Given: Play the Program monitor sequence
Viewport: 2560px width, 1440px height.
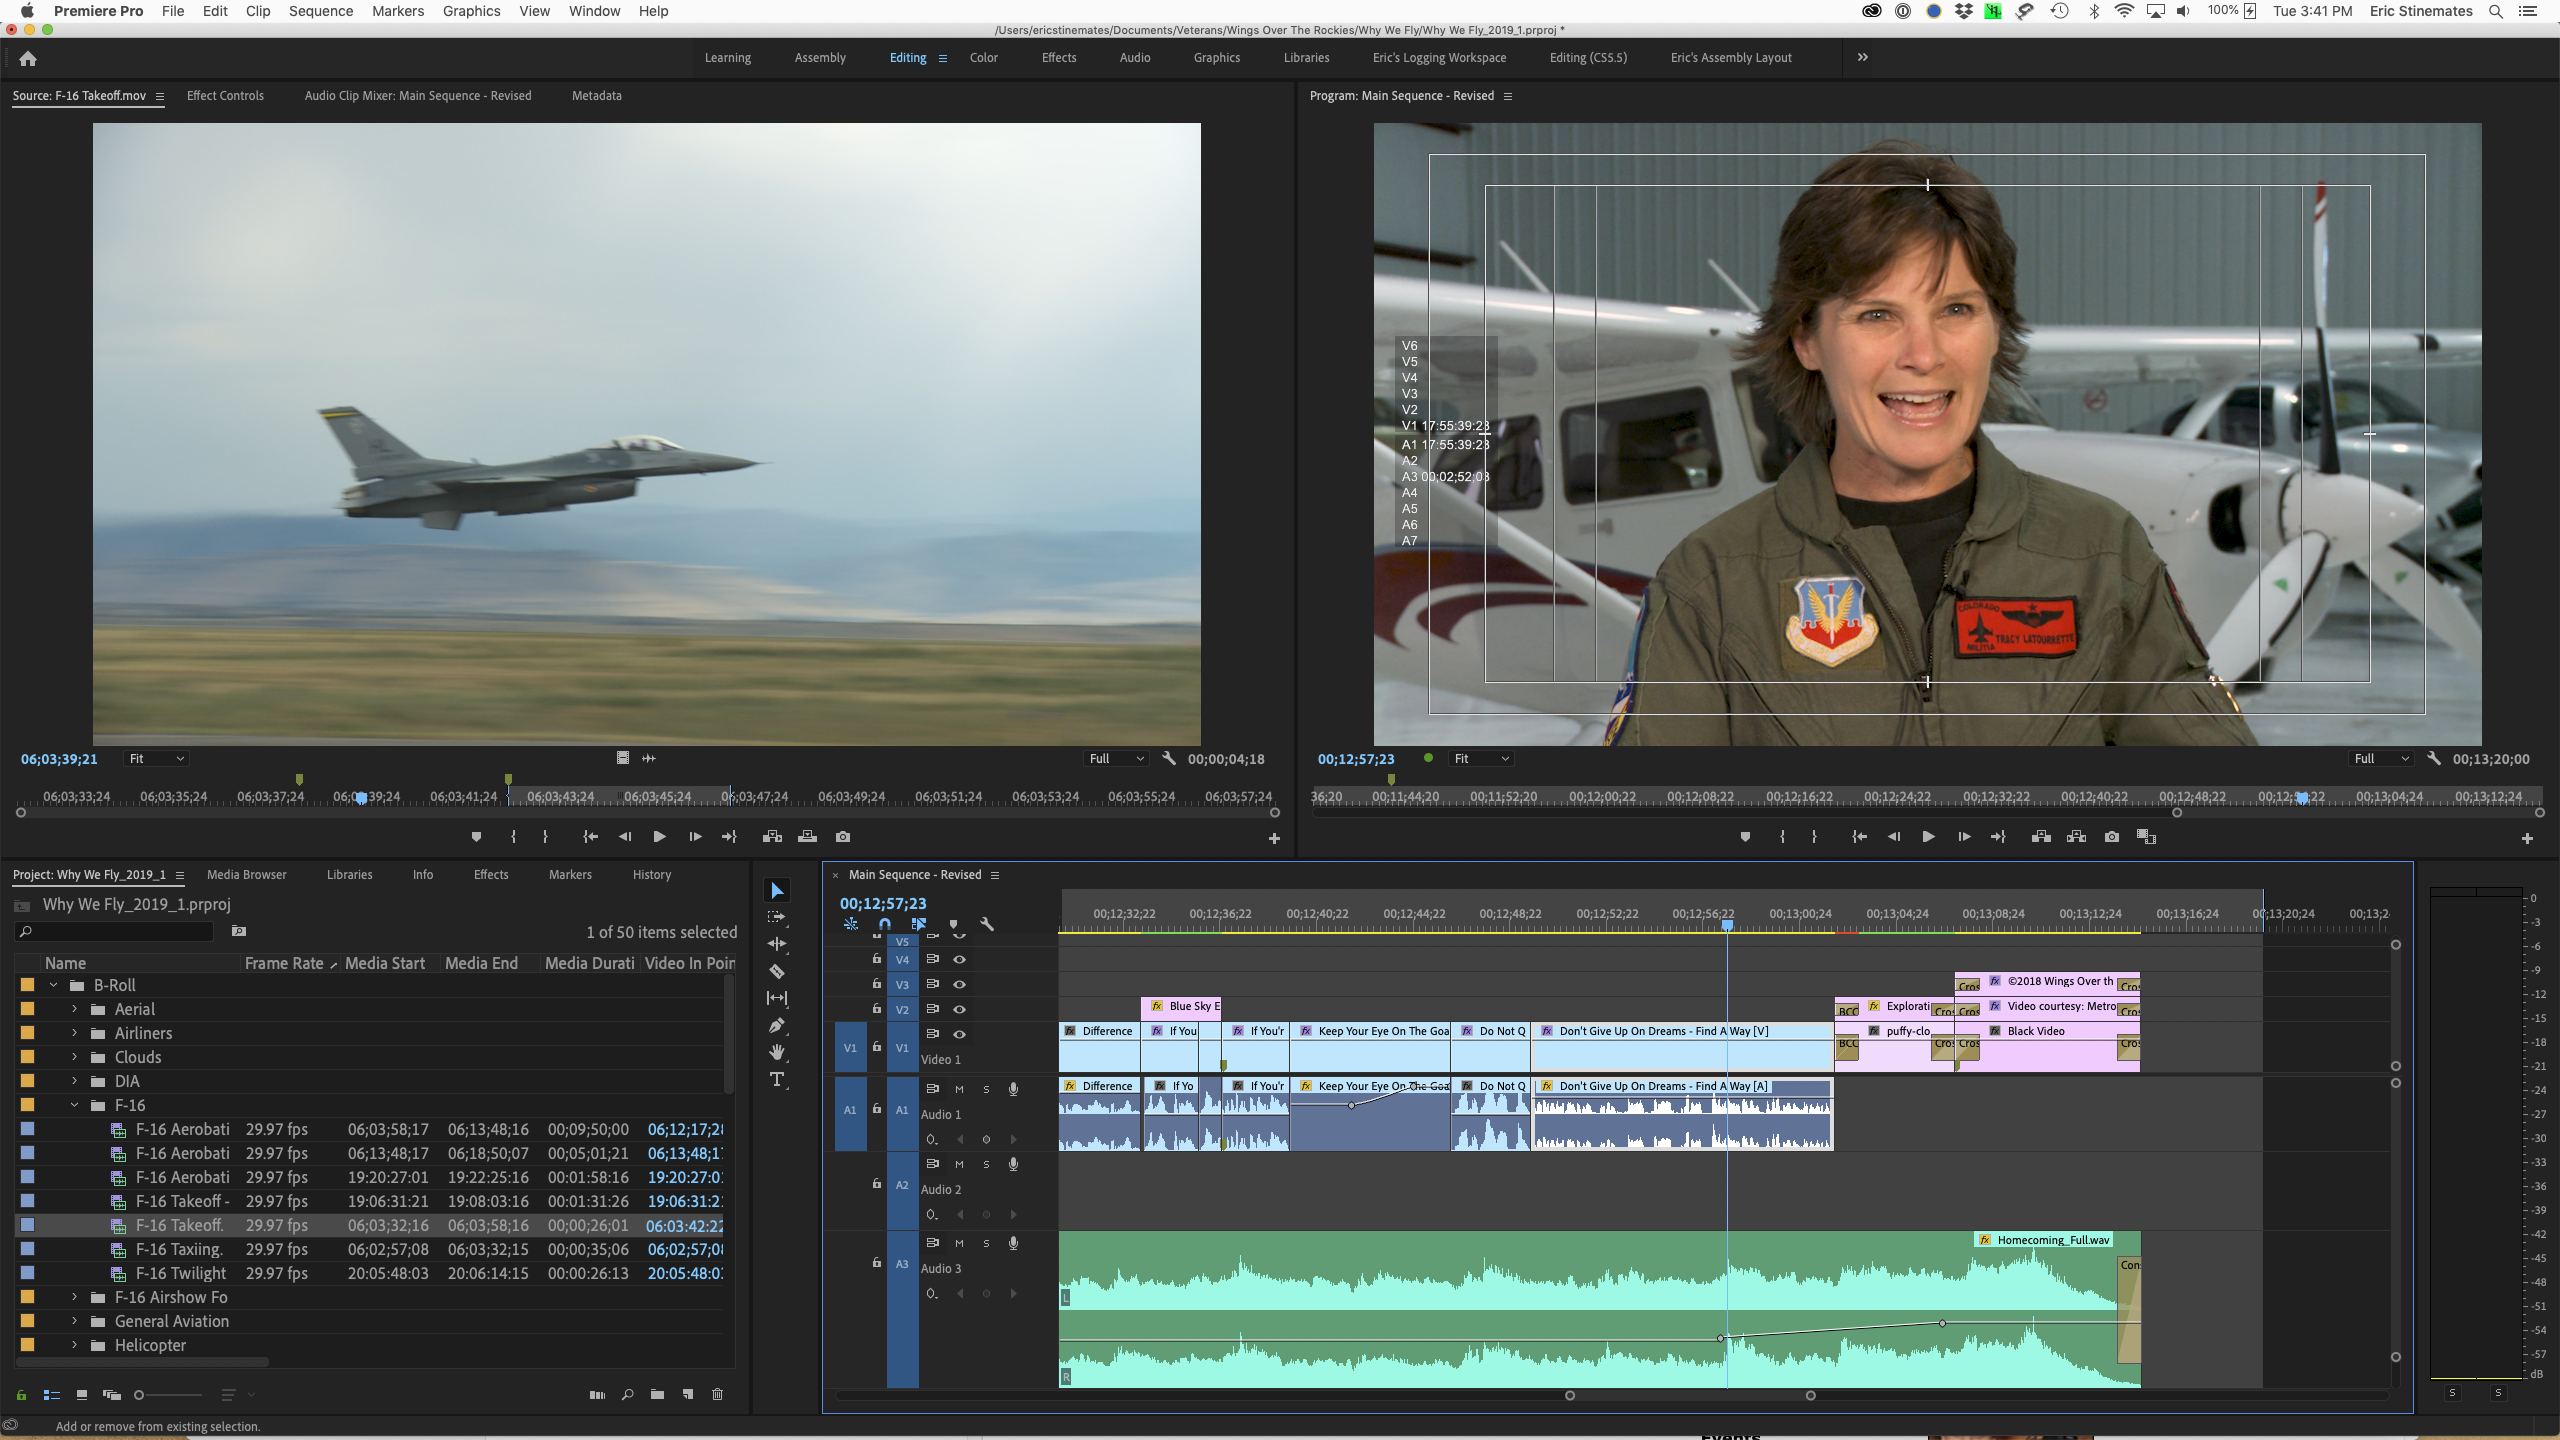Looking at the screenshot, I should (1928, 837).
